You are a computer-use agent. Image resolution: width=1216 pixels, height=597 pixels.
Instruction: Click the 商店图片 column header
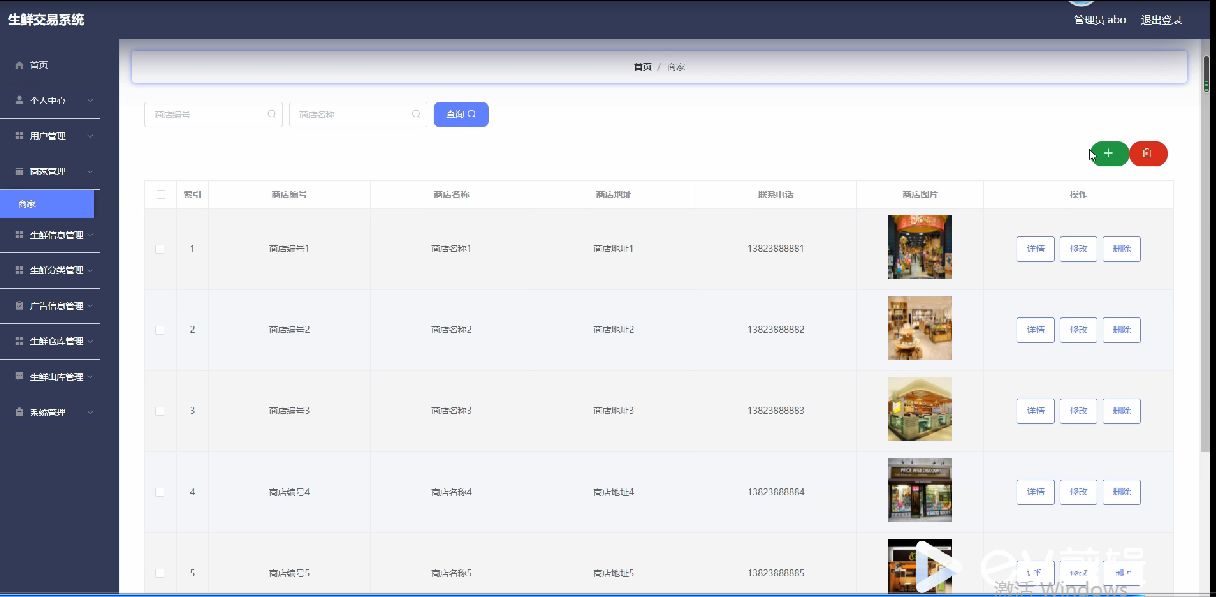[x=920, y=194]
